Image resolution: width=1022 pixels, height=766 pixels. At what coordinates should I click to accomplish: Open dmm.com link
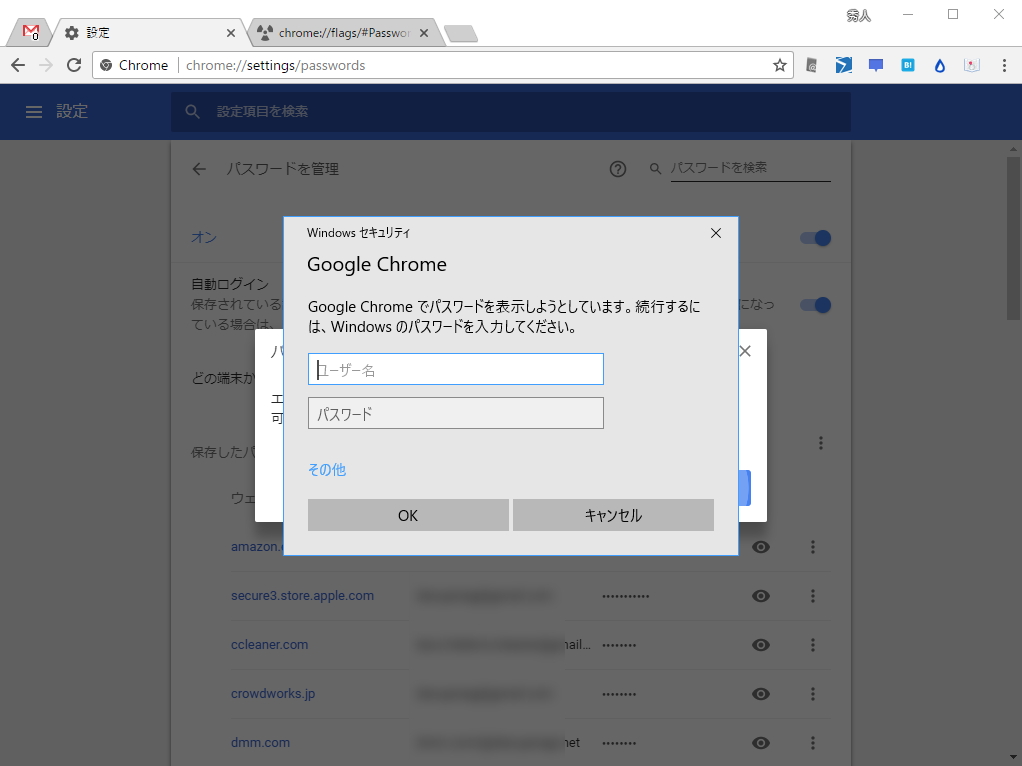260,743
